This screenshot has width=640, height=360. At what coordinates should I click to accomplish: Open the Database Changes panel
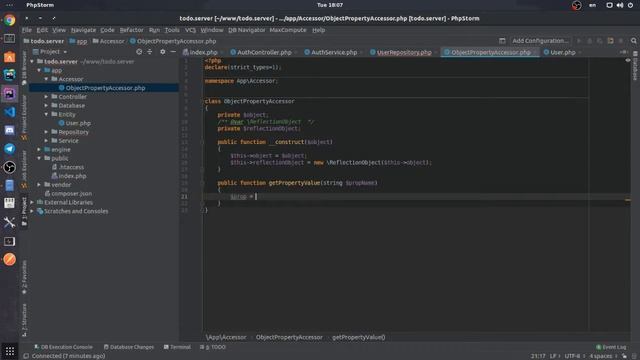point(129,347)
